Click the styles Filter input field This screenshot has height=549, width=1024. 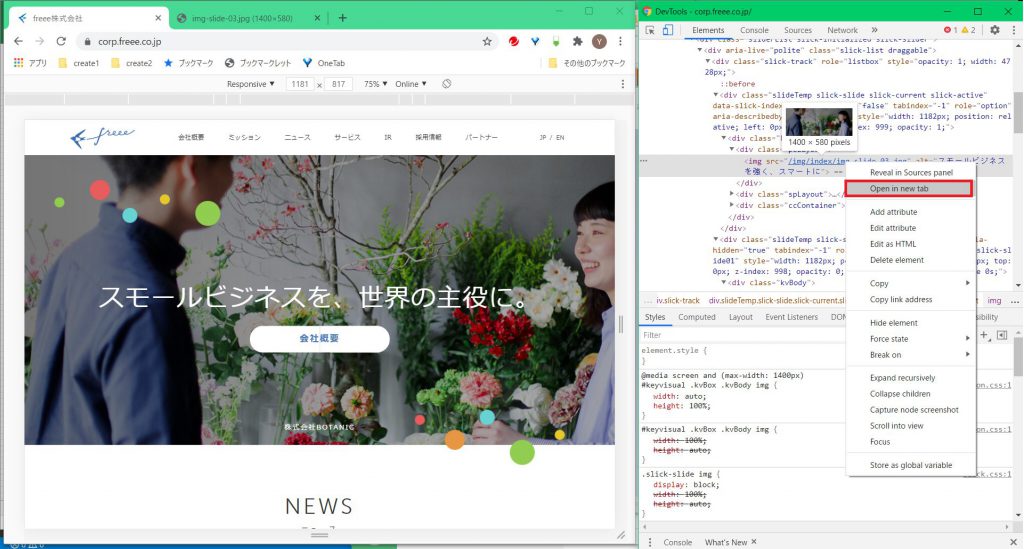[x=741, y=335]
